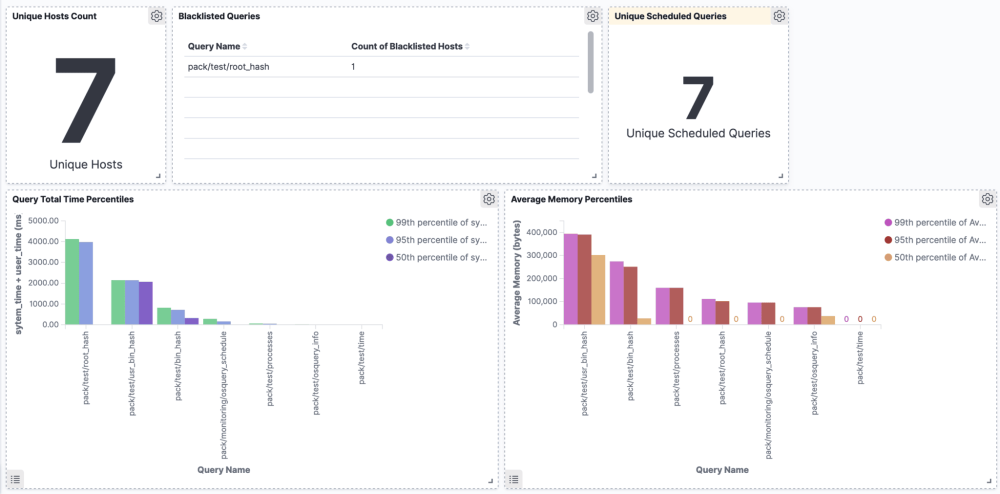
Task: Click the pink 99th percentile memory color dot
Action: [888, 223]
